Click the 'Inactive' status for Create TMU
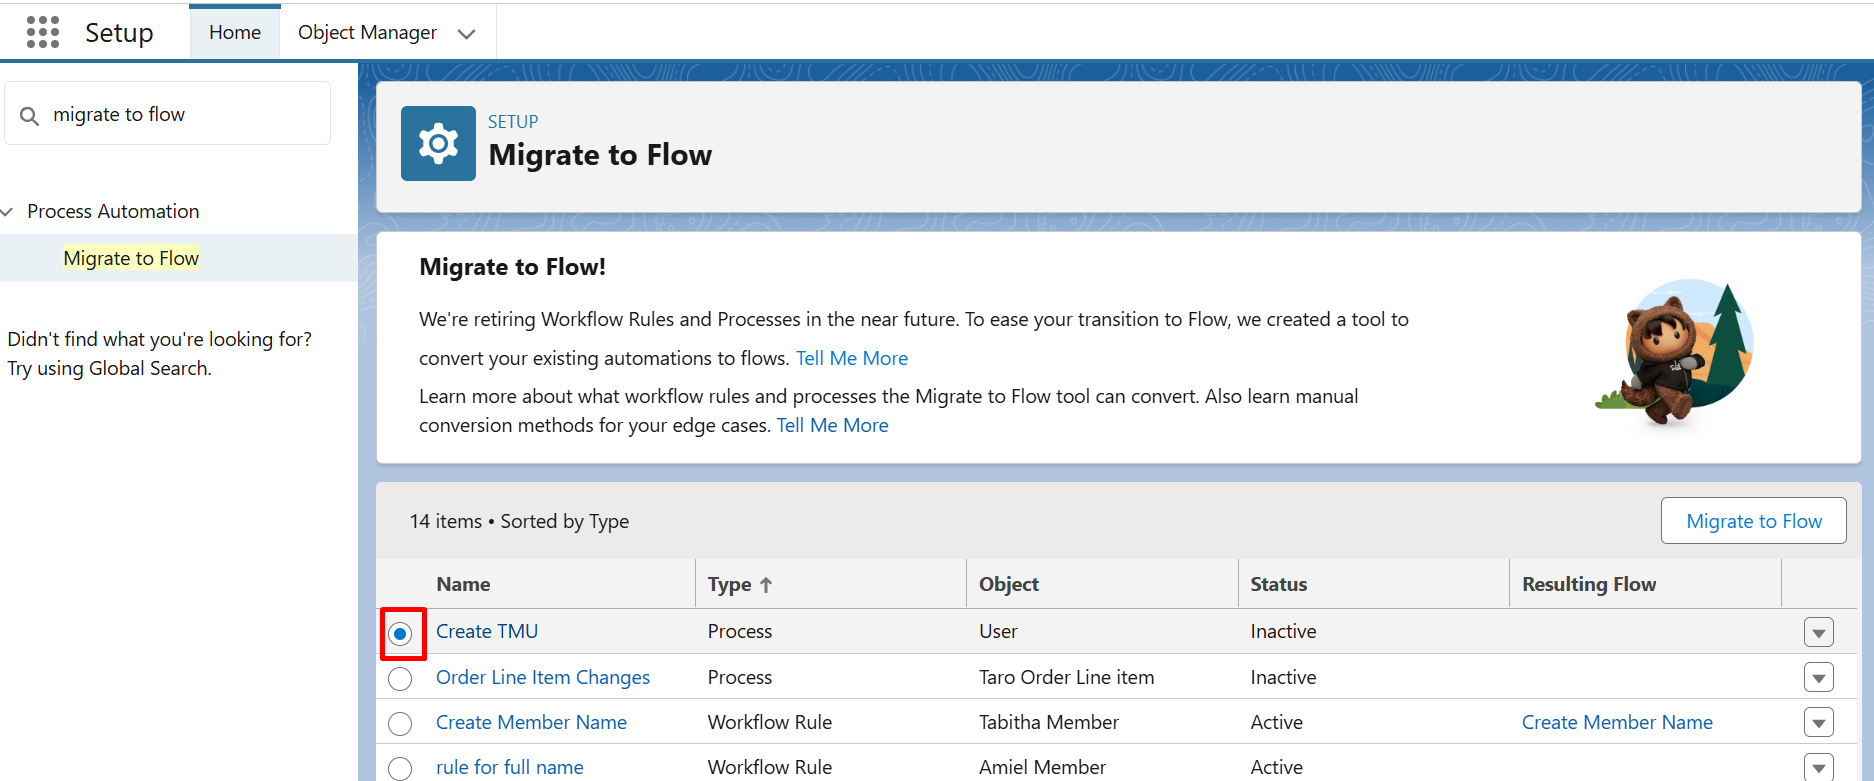Screen dimensions: 1874x781 (1283, 631)
